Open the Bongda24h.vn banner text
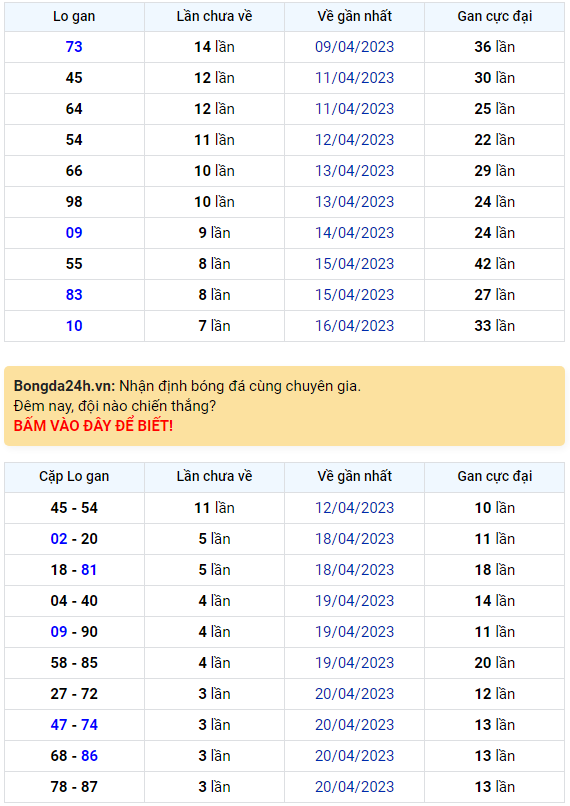Screen dimensions: 570x806 (187, 386)
